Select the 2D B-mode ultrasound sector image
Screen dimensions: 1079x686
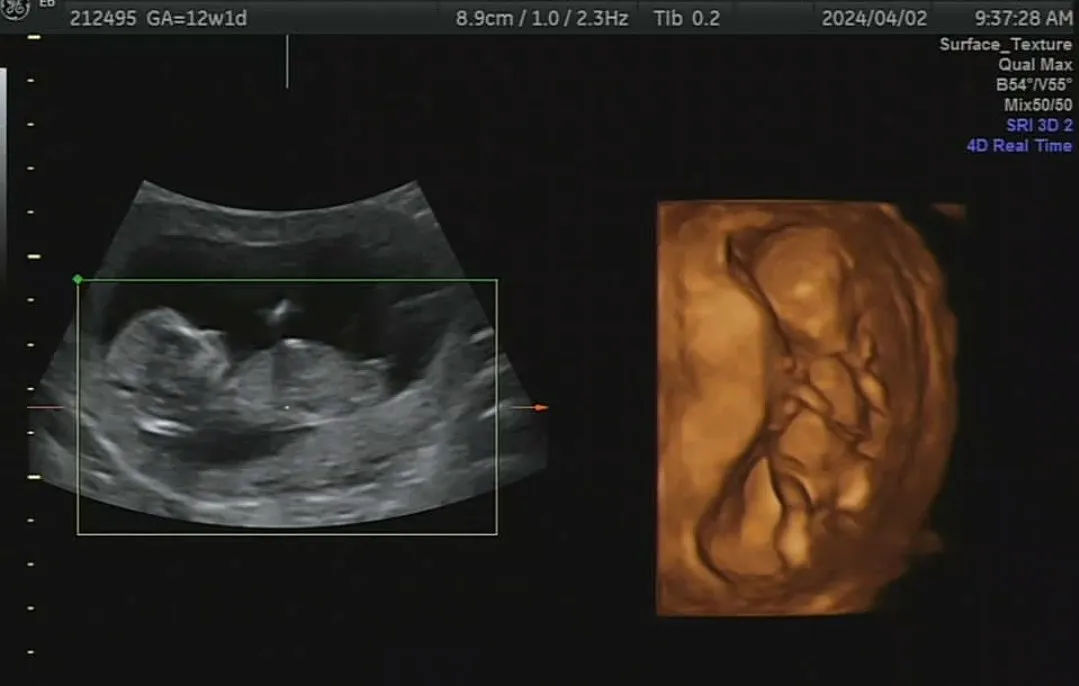(288, 354)
